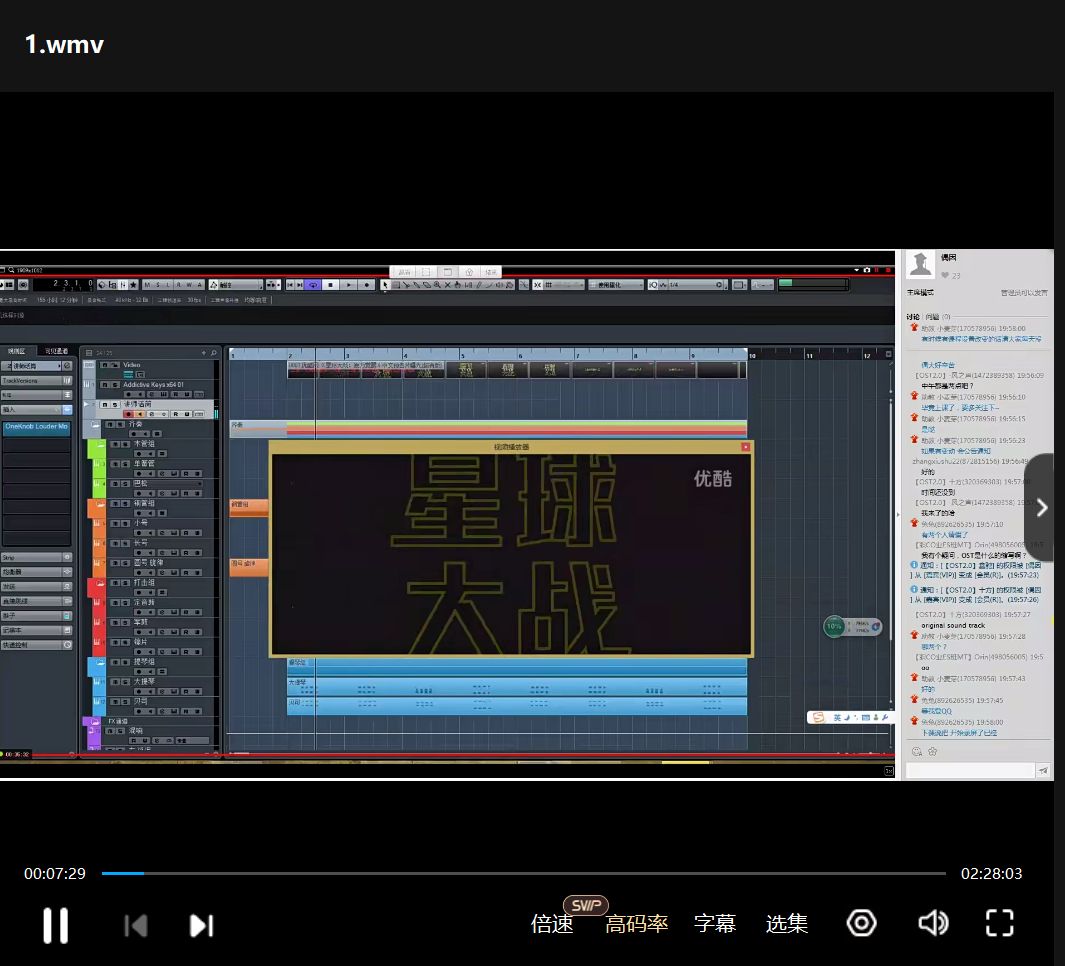The width and height of the screenshot is (1065, 966).
Task: Open the 高码率 quality option
Action: click(636, 923)
